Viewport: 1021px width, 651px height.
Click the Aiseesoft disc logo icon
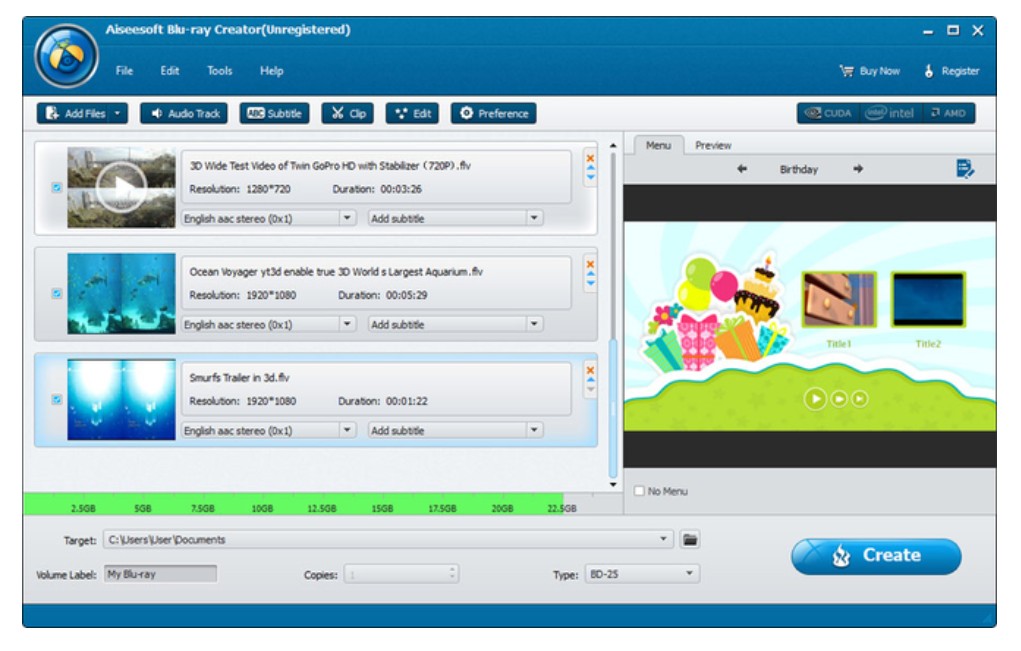[x=66, y=56]
